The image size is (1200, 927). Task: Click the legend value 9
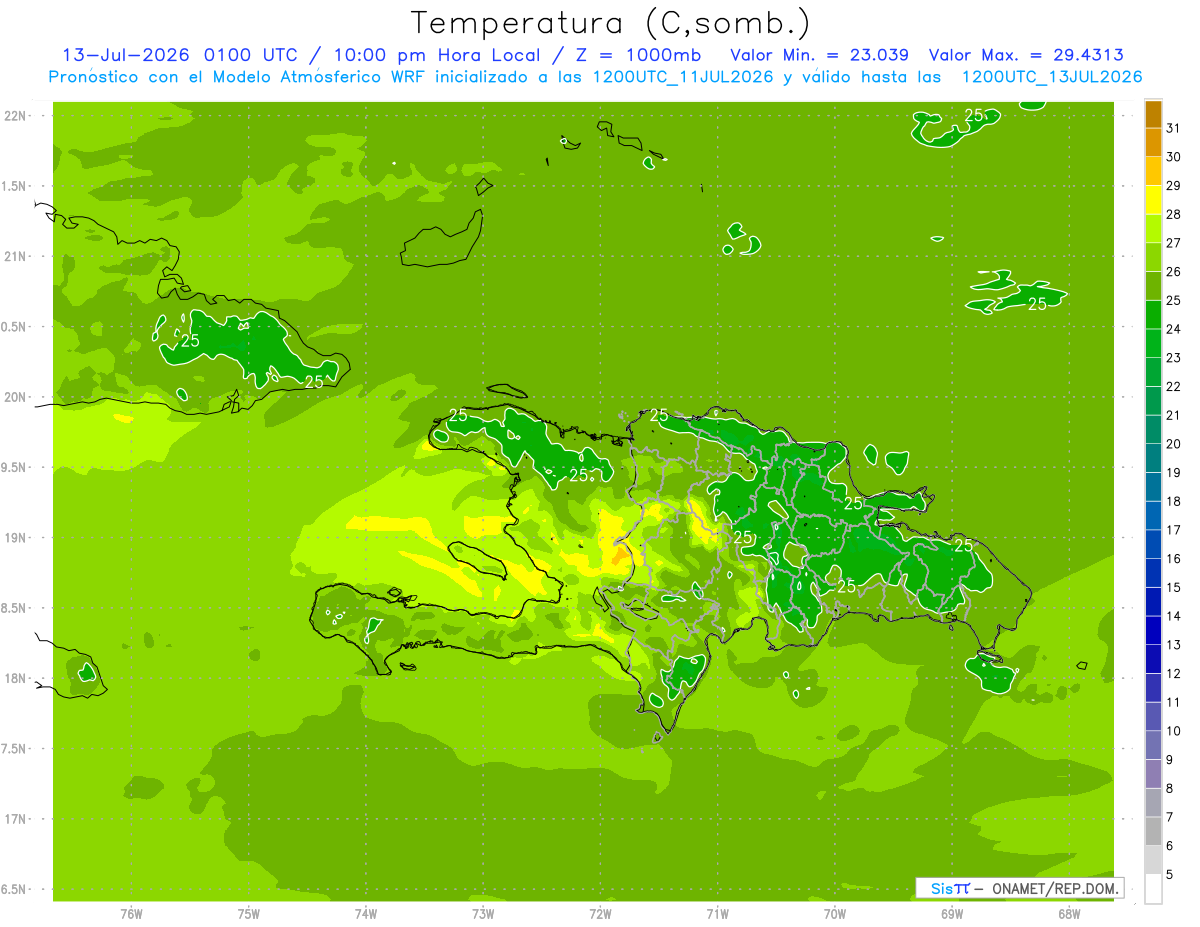pos(1170,760)
